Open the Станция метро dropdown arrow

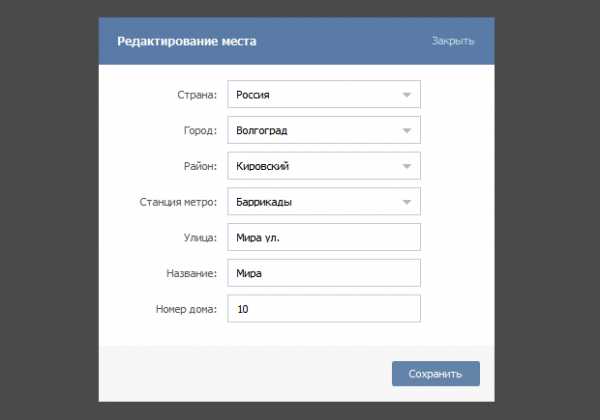click(407, 202)
